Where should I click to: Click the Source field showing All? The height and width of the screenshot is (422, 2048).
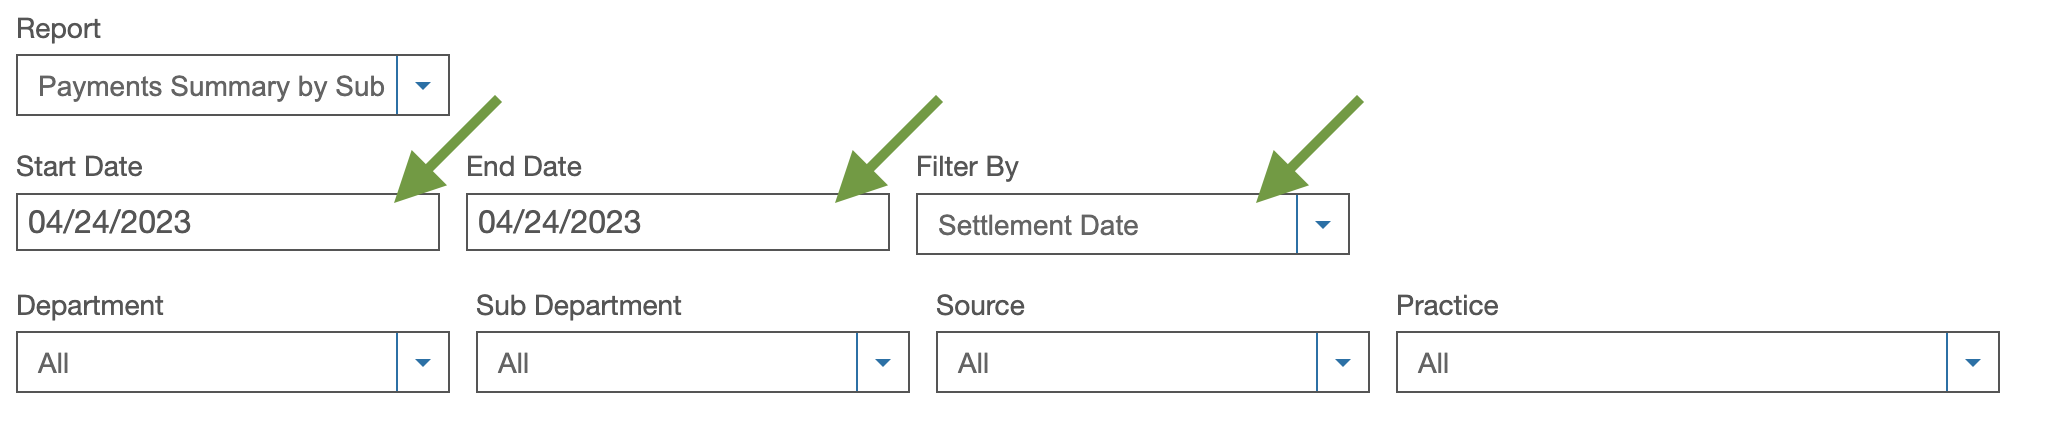tap(1127, 363)
